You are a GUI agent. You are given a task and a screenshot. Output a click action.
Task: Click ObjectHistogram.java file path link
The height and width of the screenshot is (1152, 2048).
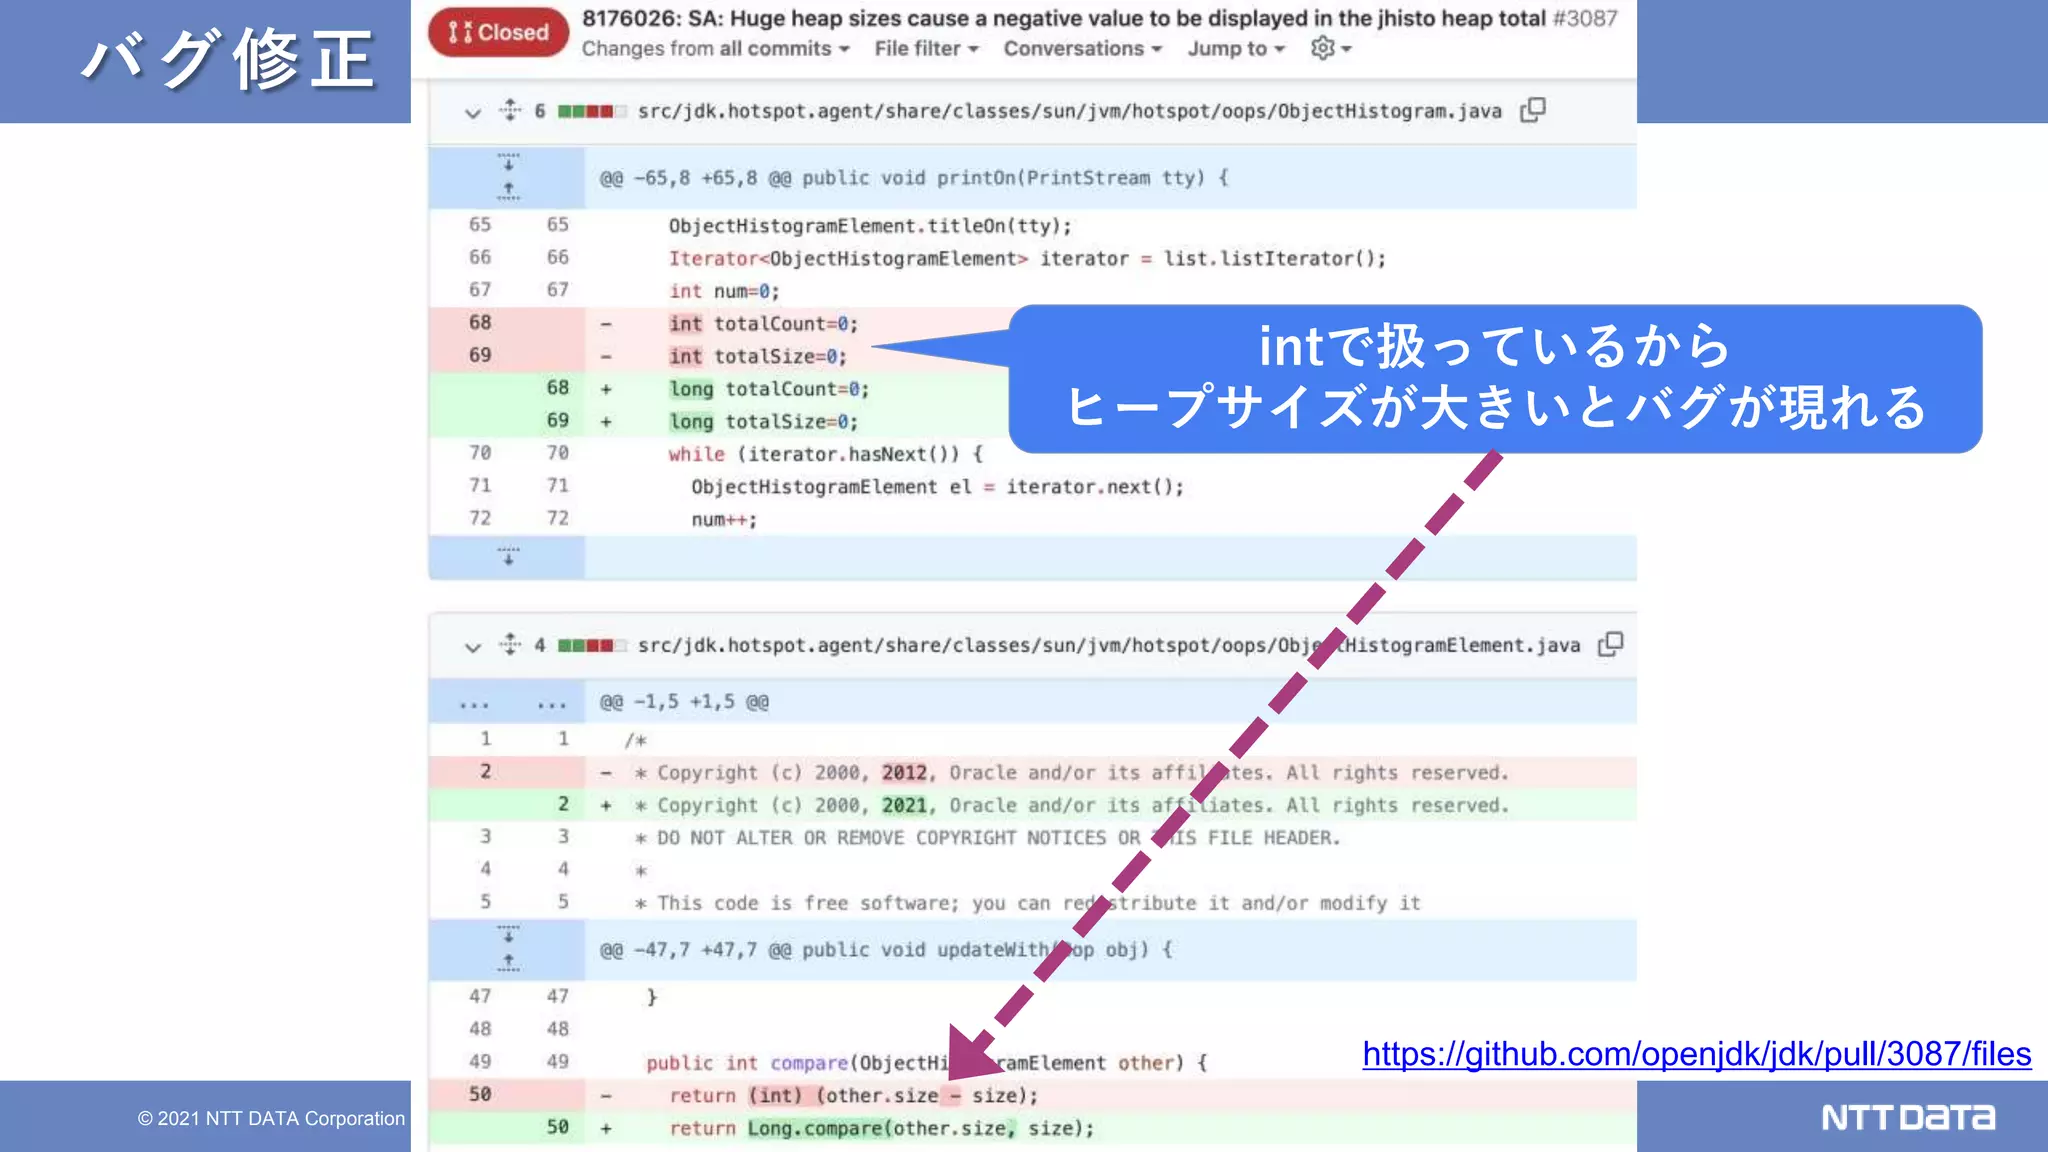[x=1070, y=111]
